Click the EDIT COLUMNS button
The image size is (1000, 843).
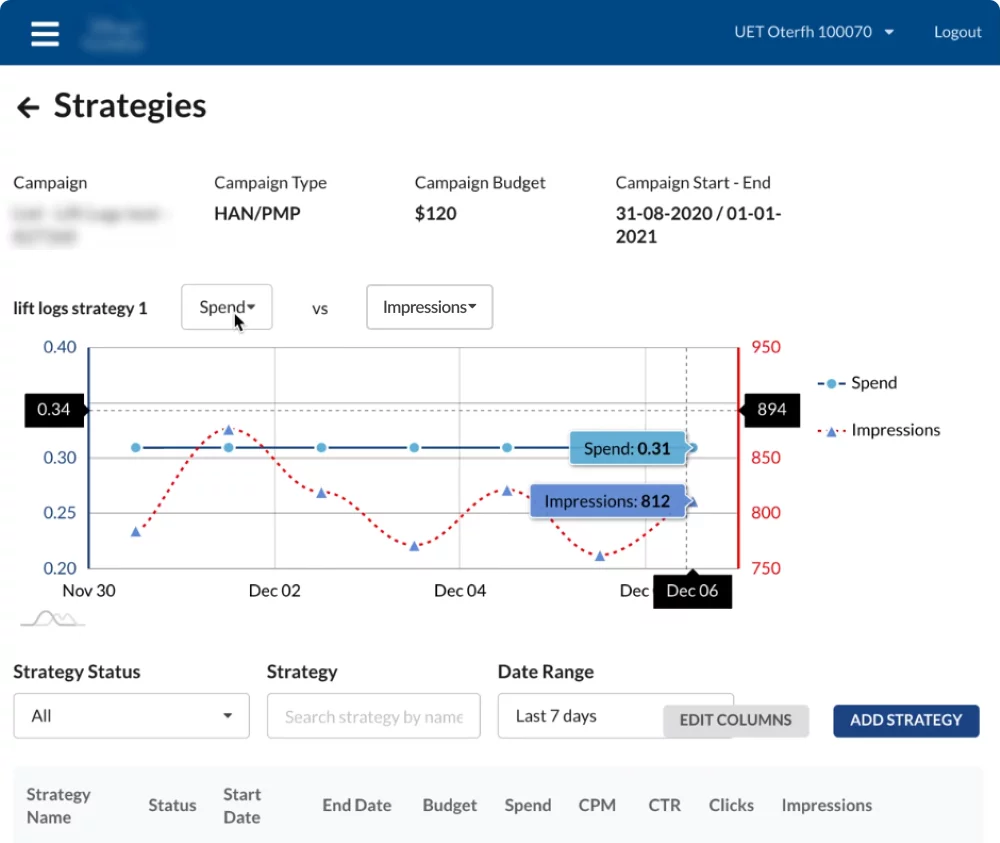736,720
